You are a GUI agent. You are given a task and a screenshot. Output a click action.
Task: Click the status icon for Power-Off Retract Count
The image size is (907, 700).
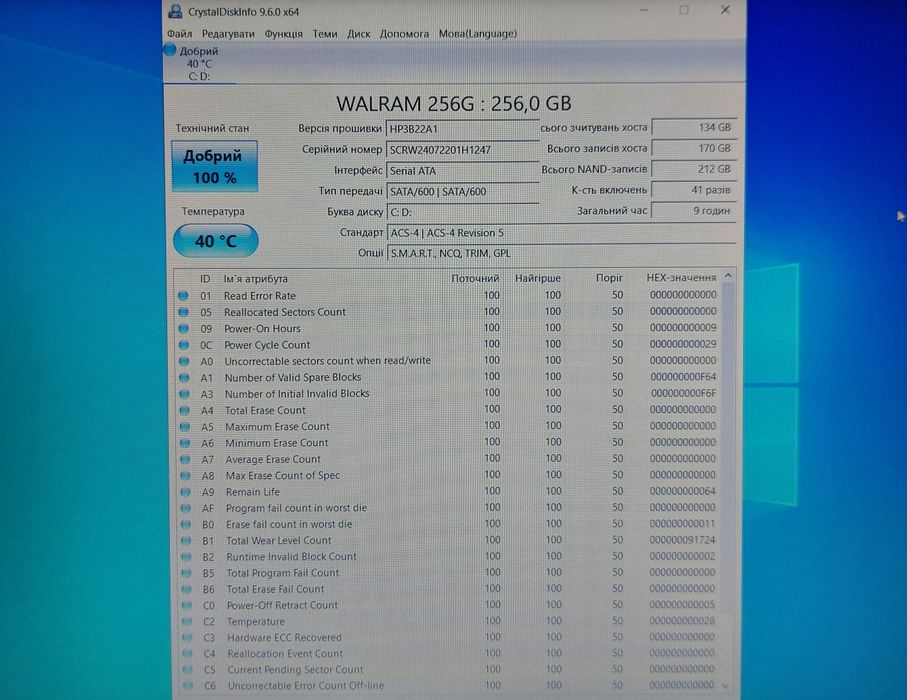(x=186, y=605)
